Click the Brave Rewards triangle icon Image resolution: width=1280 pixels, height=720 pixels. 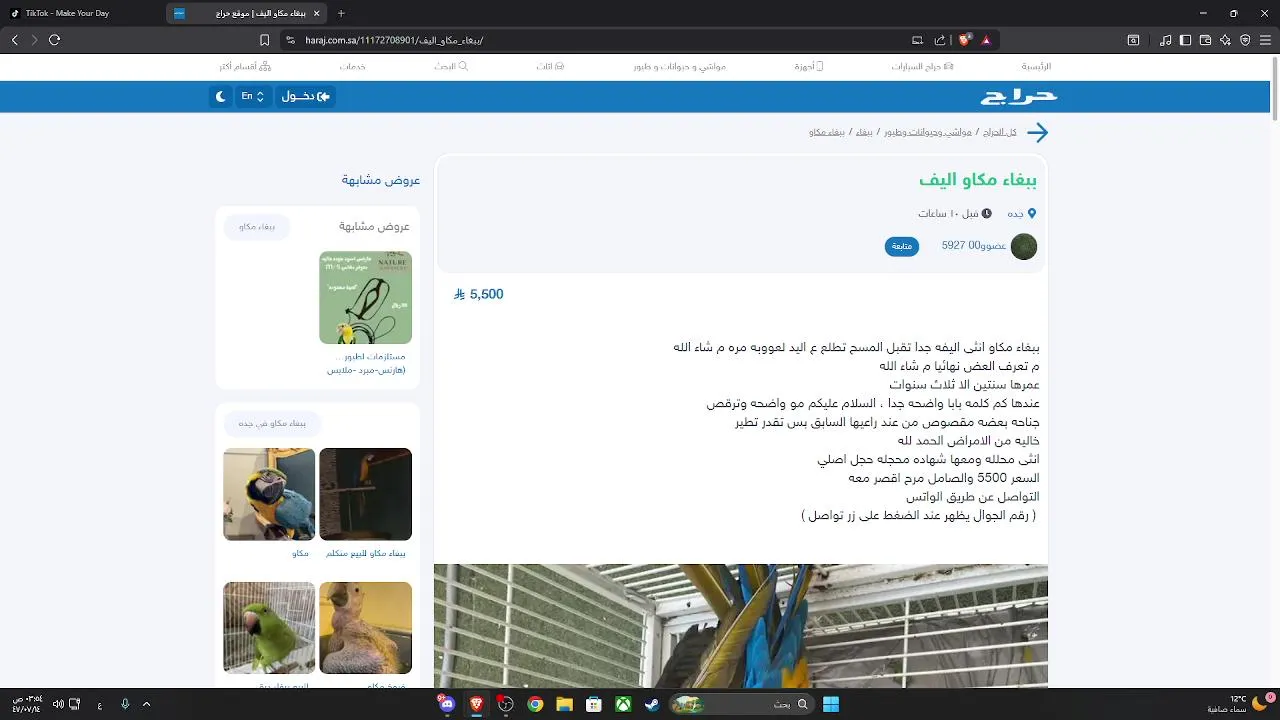click(x=985, y=40)
